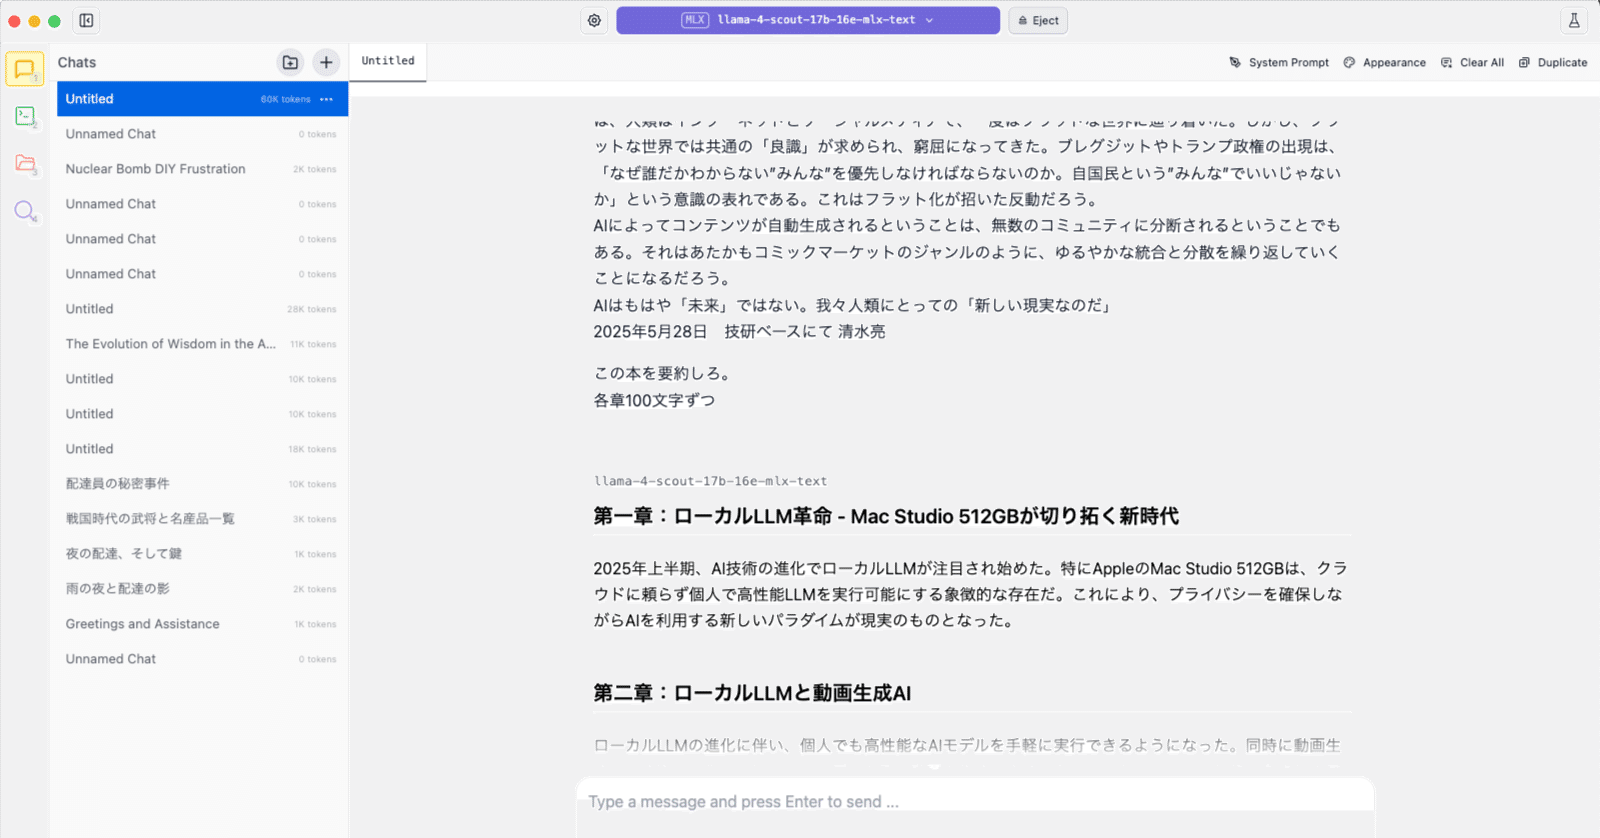Clear All messages in chat
Viewport: 1600px width, 838px height.
click(x=1472, y=62)
